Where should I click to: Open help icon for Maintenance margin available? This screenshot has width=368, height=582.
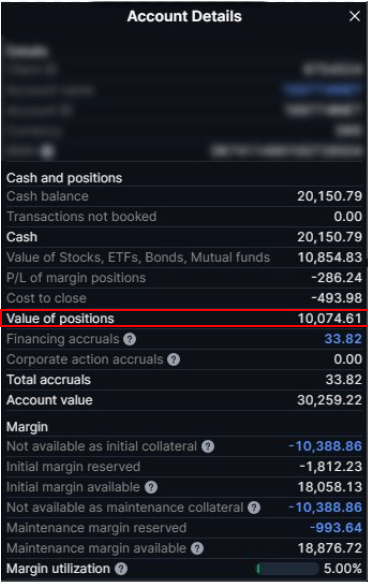tap(197, 548)
